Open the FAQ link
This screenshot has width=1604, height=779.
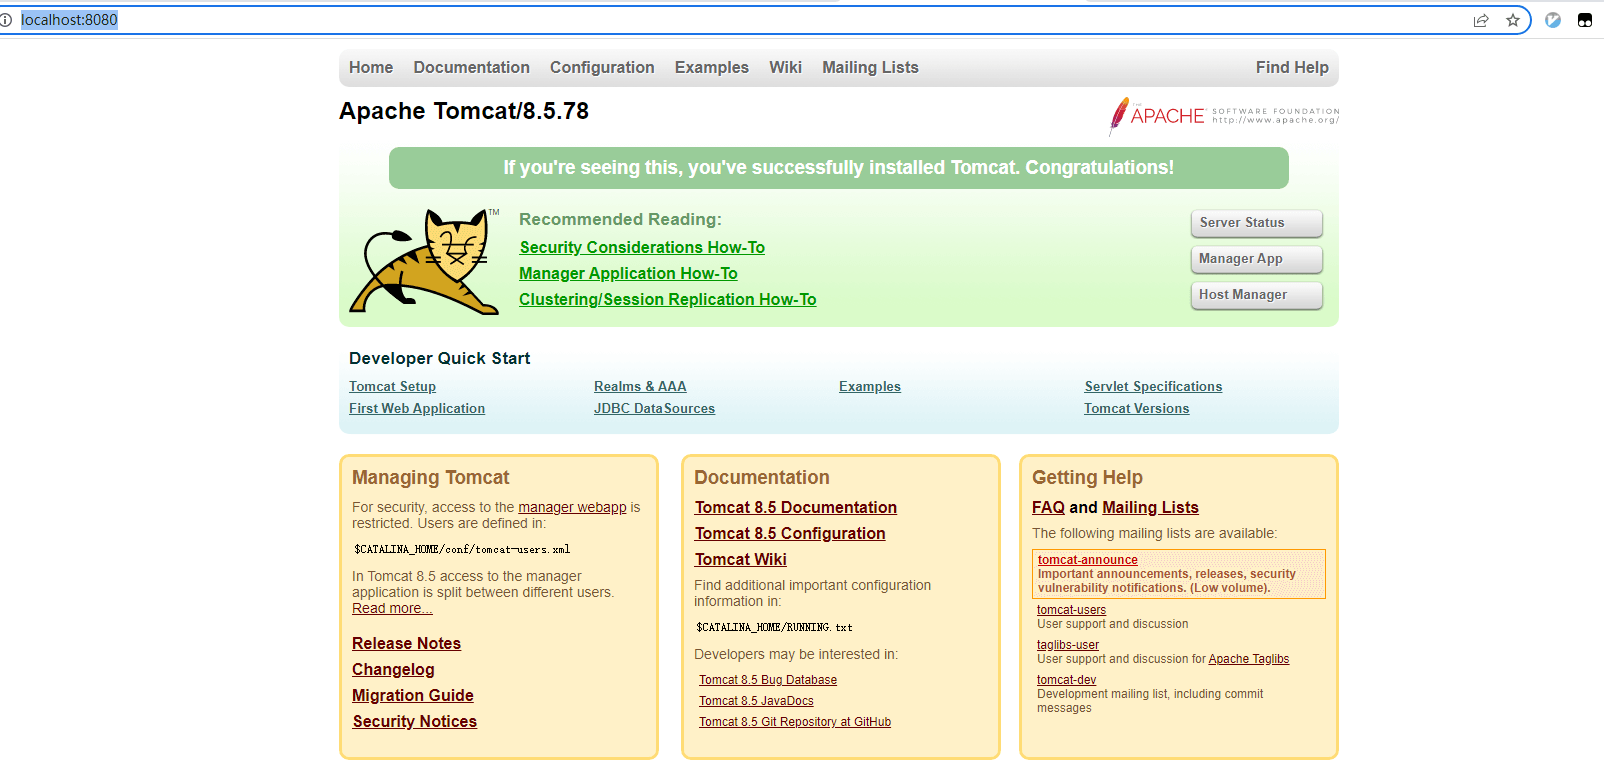tap(1048, 507)
